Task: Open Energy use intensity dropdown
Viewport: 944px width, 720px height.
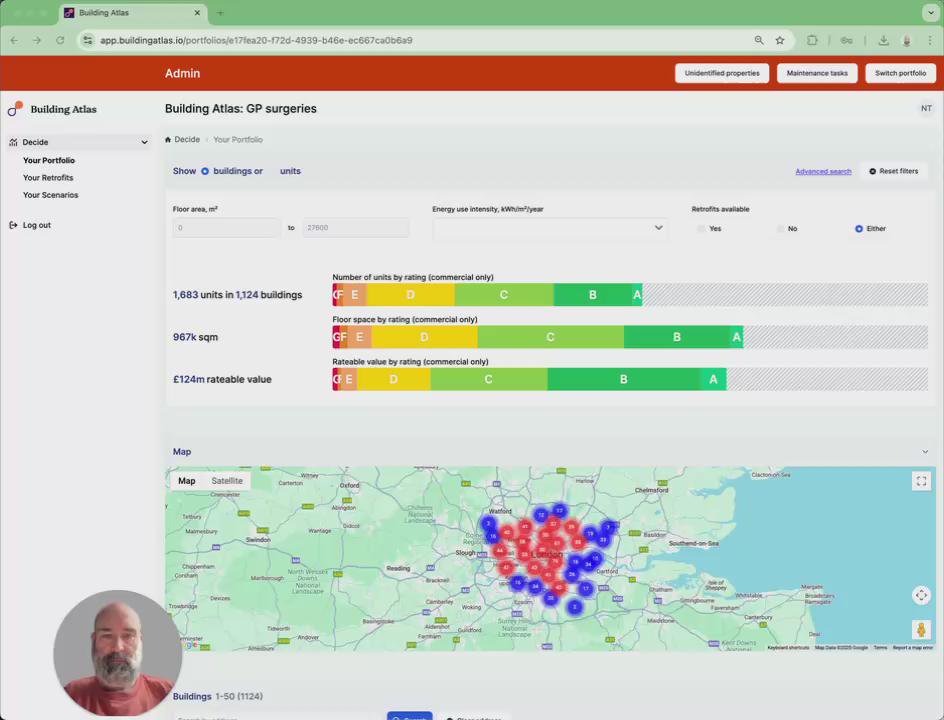Action: coord(550,228)
